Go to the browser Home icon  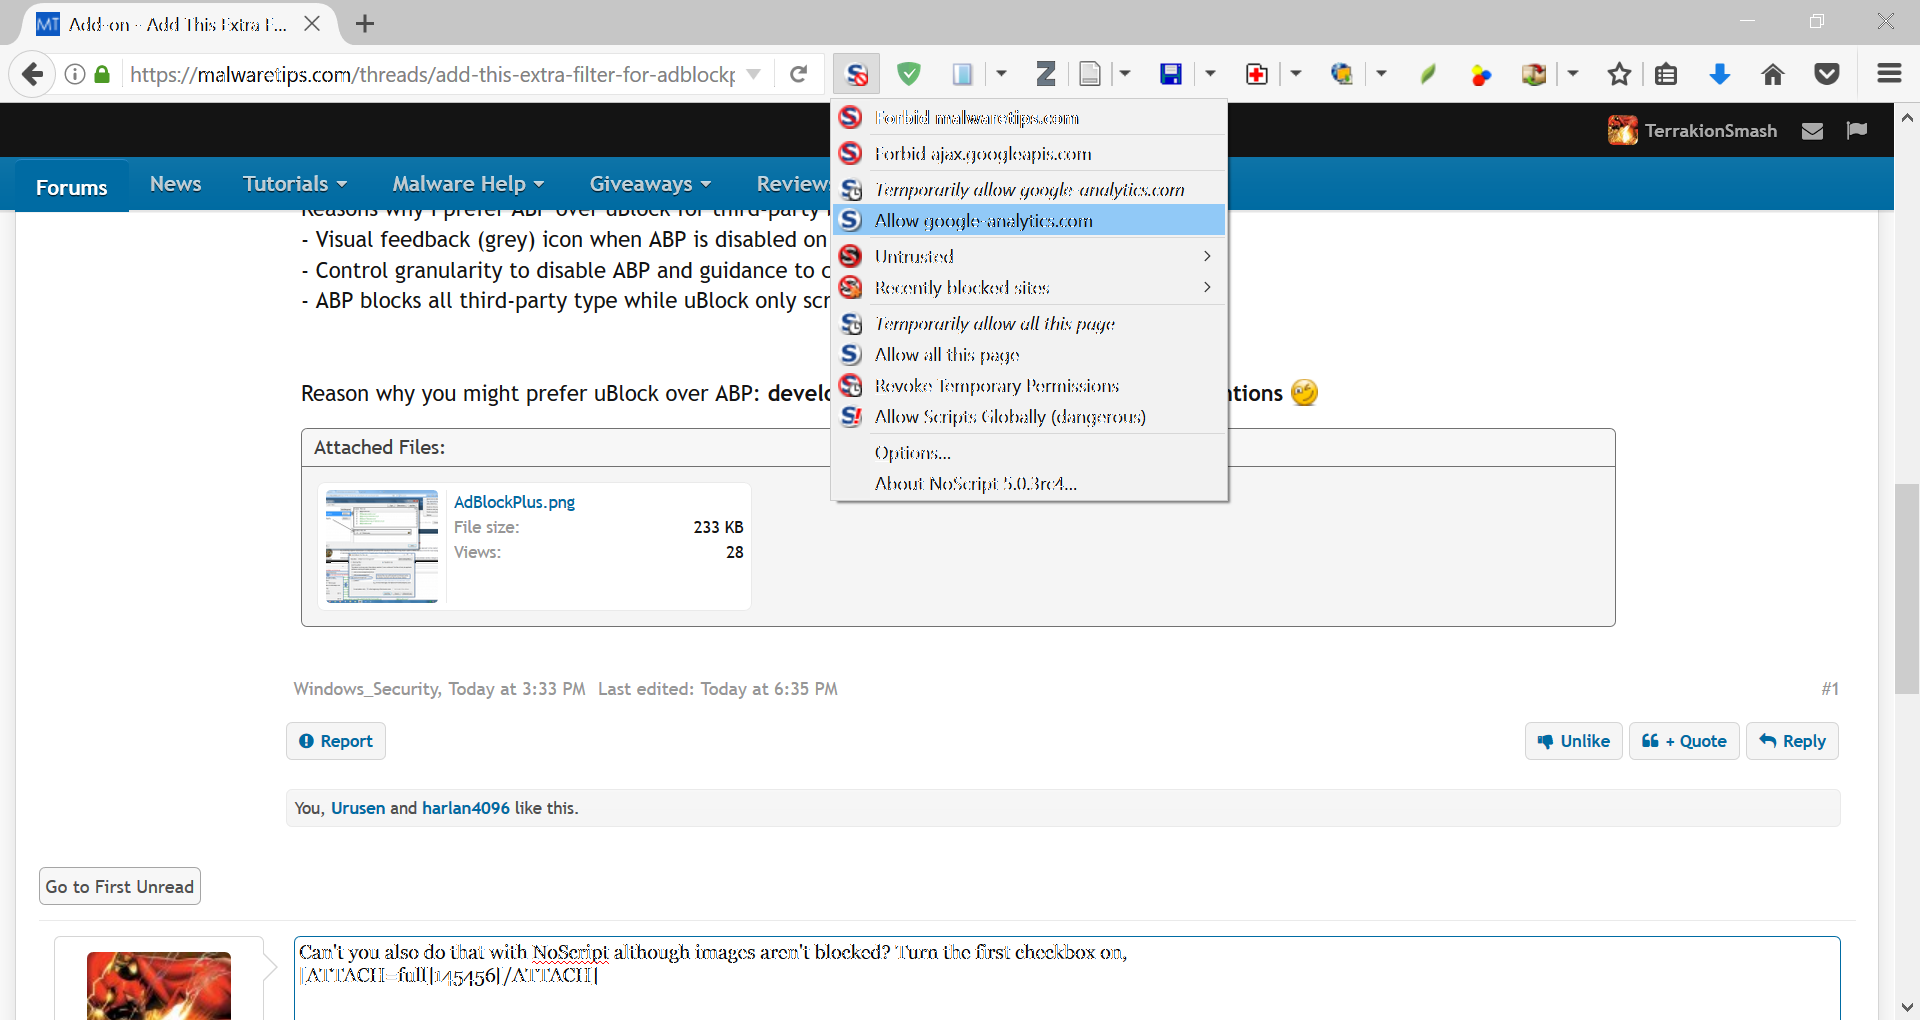pyautogui.click(x=1773, y=74)
